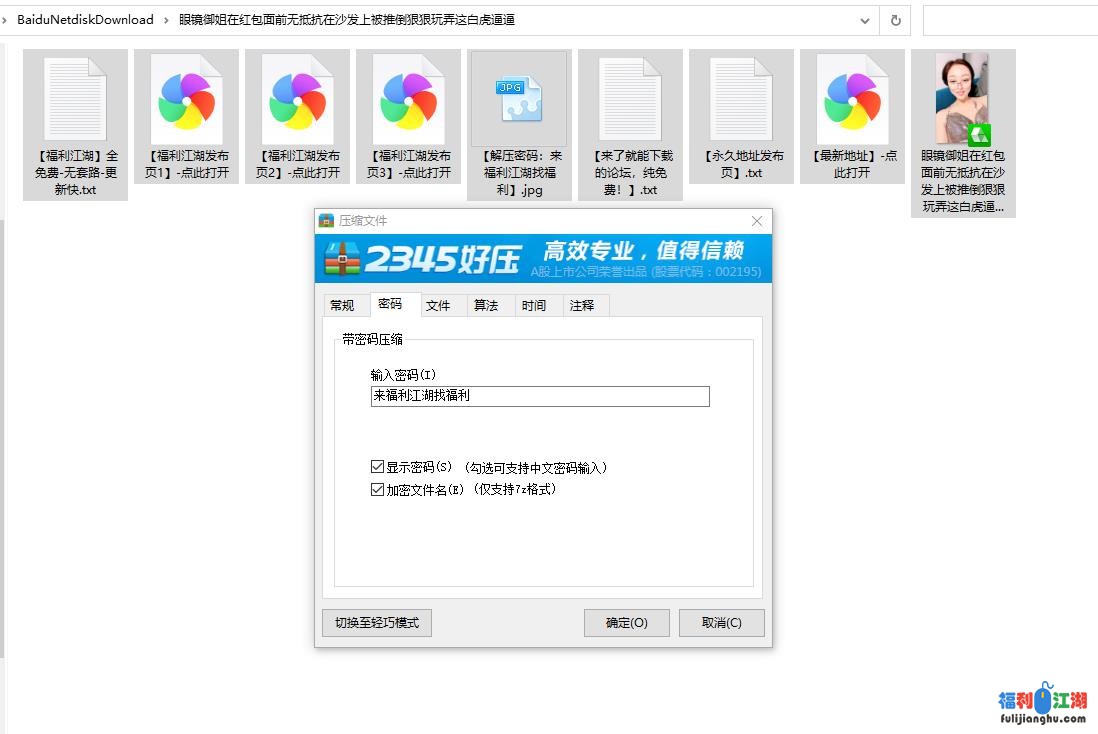
Task: Select the 解压密码 JPG file icon
Action: pos(519,100)
